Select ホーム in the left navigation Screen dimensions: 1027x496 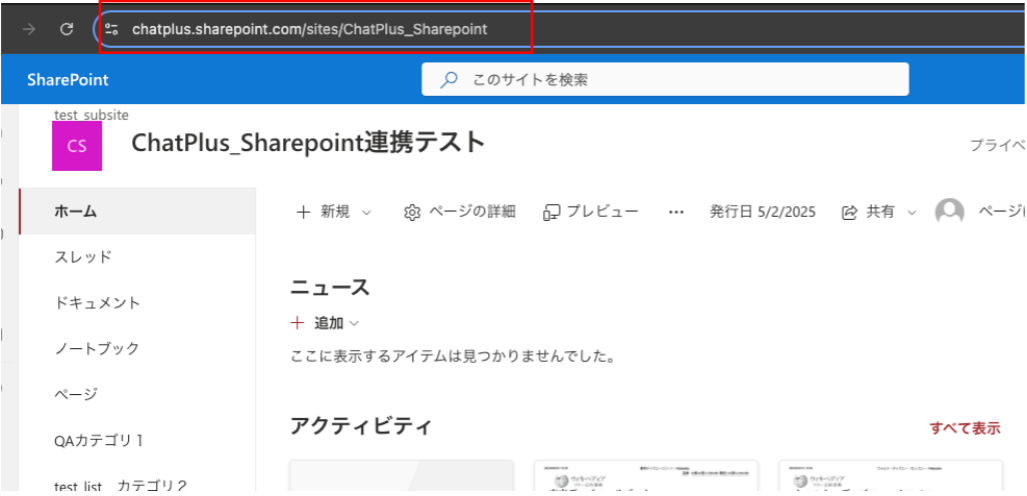(138, 211)
